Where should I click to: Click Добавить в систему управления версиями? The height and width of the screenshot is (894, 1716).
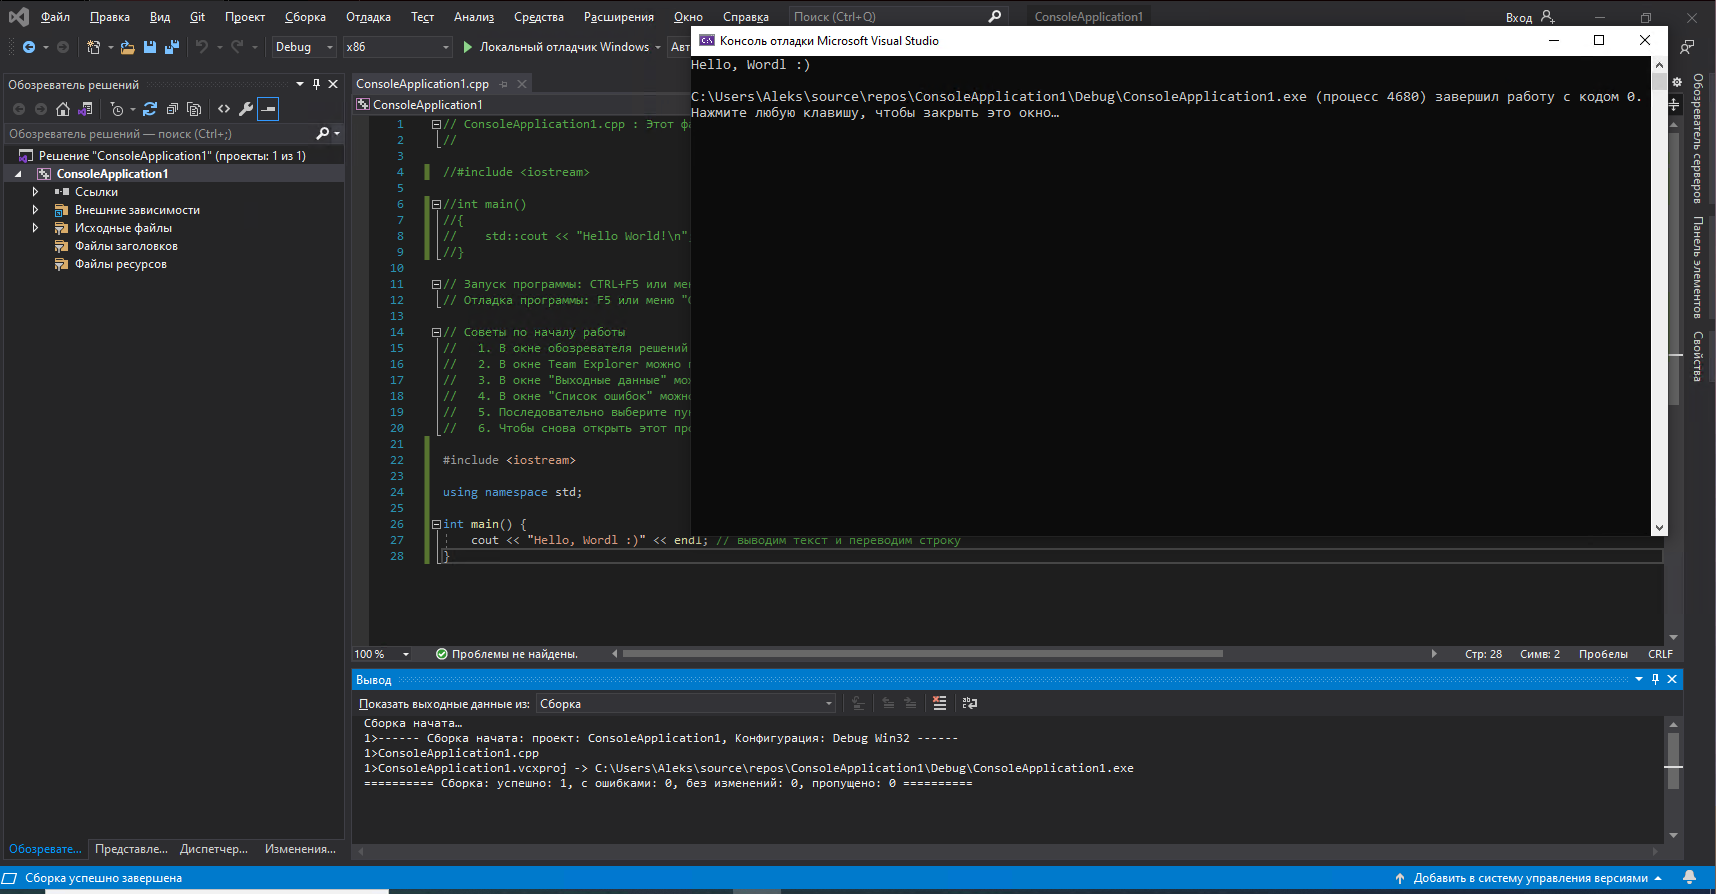pyautogui.click(x=1530, y=878)
